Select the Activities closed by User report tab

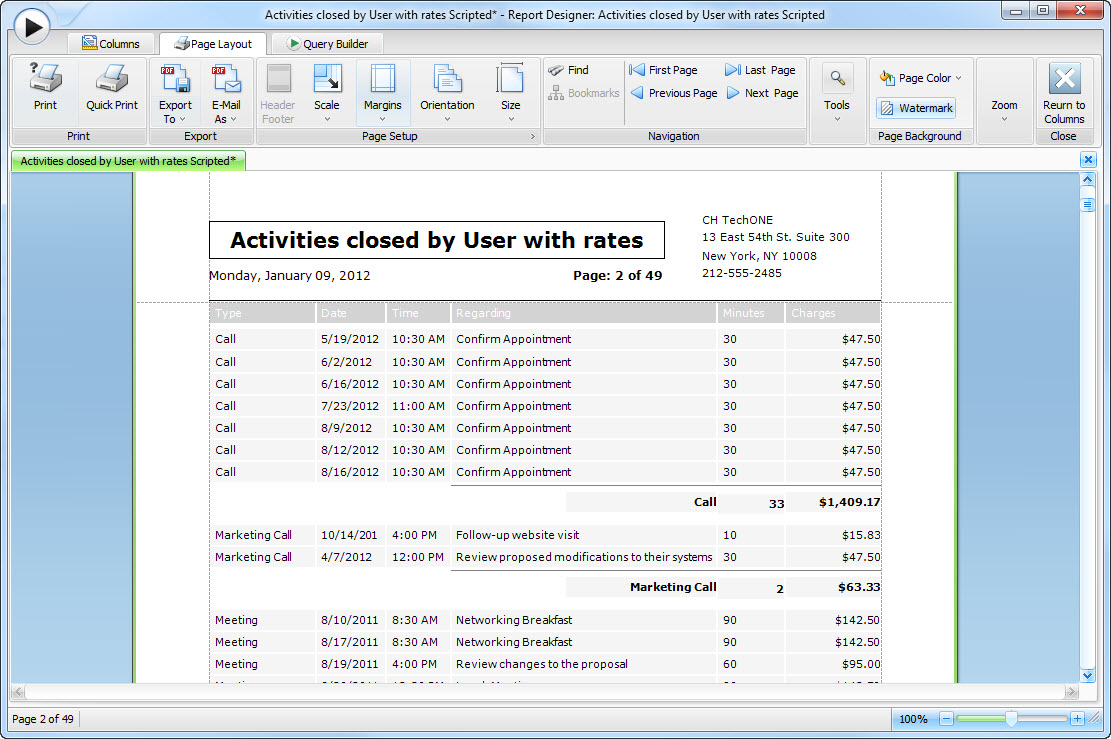click(128, 161)
